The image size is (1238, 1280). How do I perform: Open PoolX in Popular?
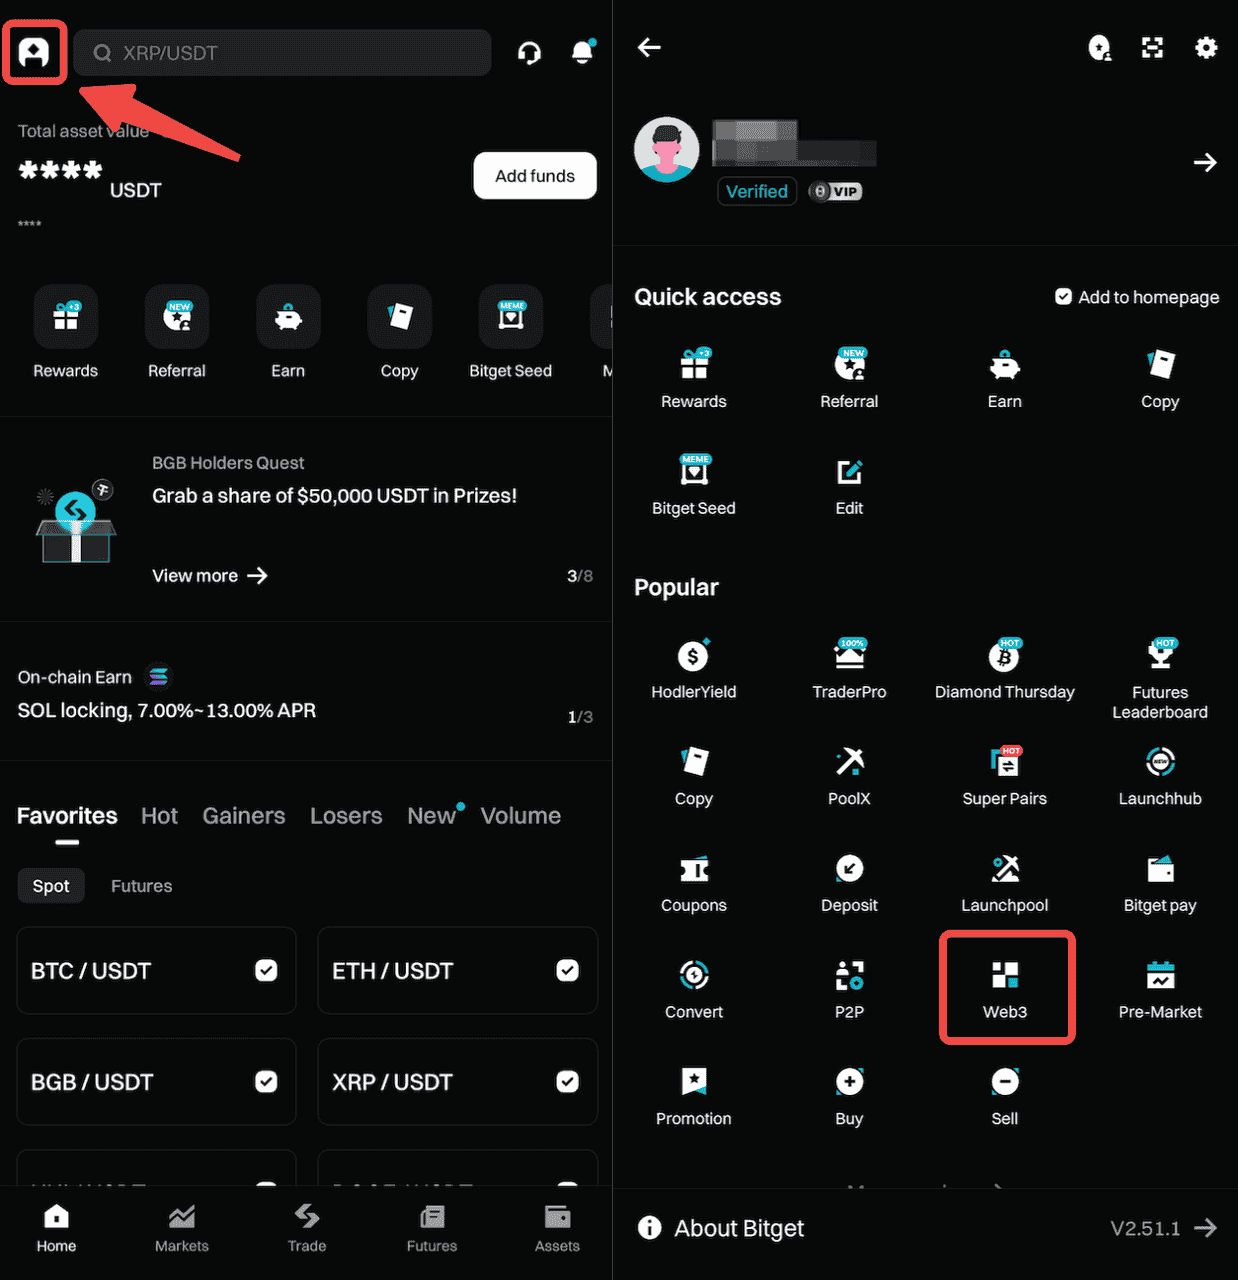[849, 776]
